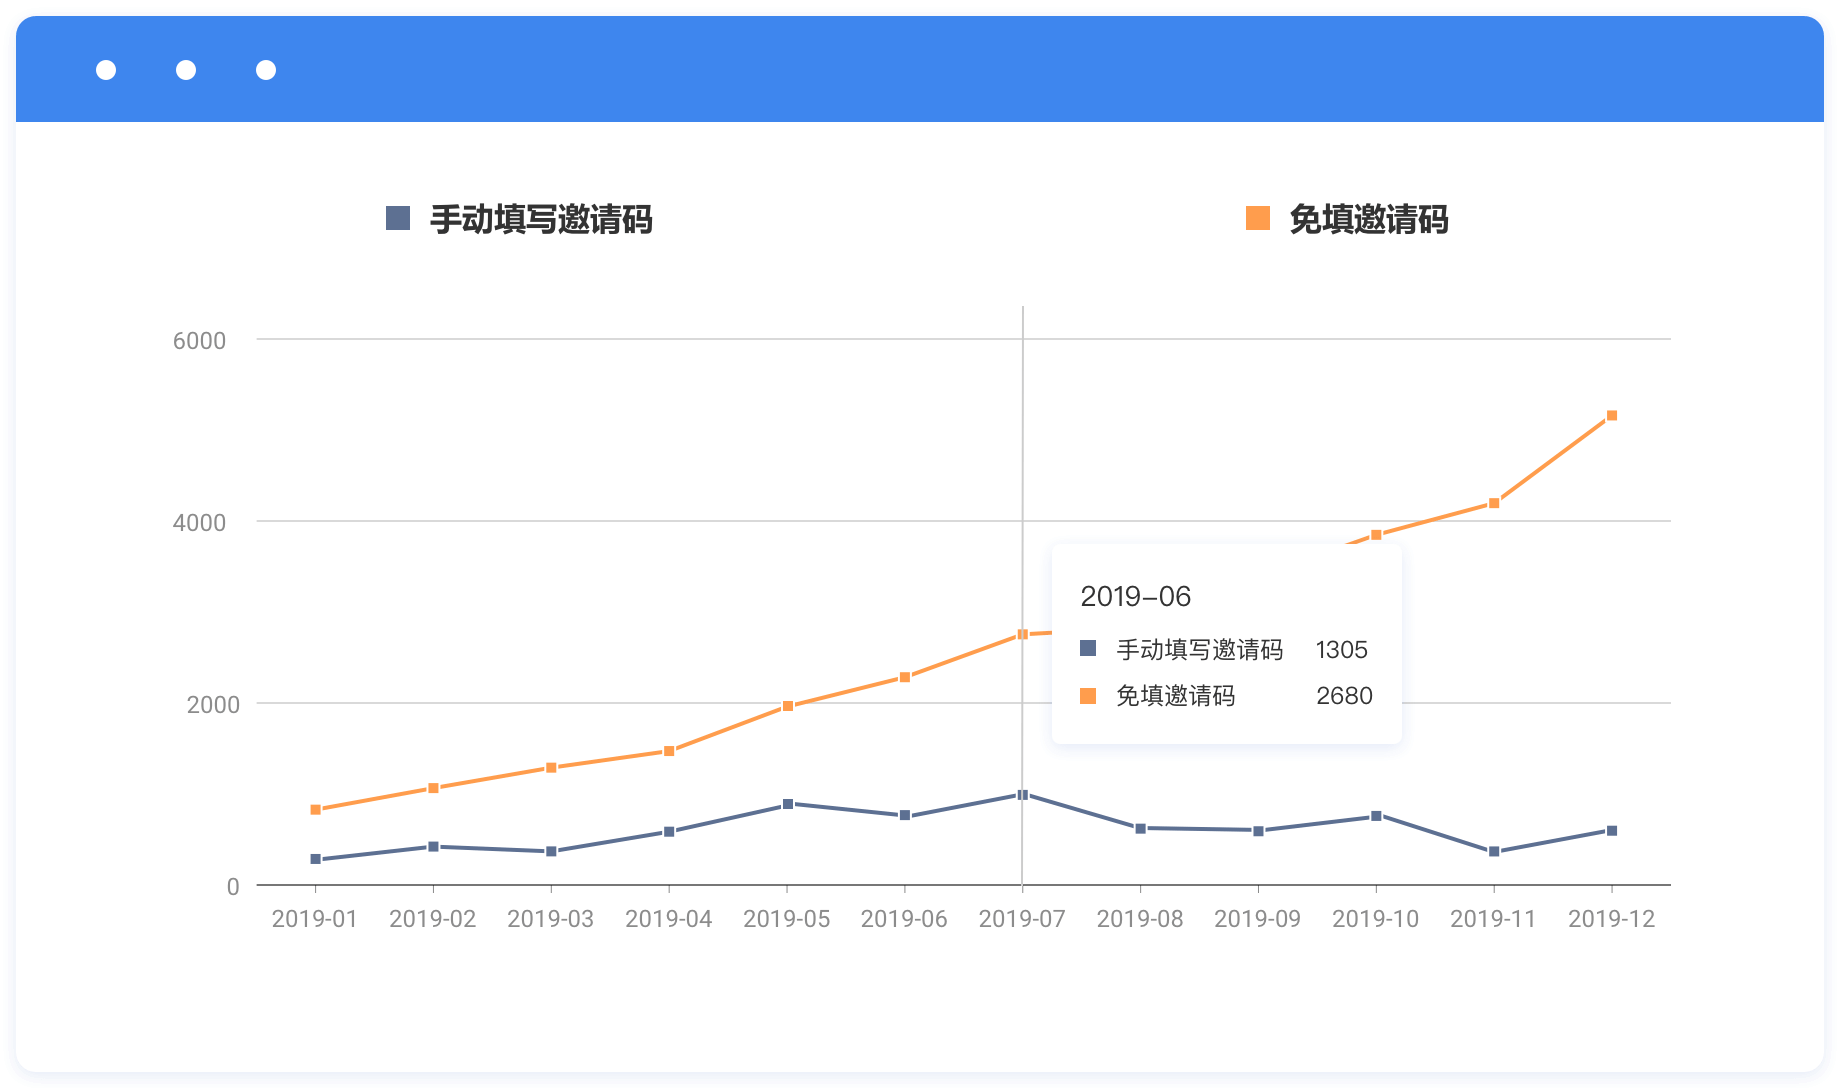Click the 2019-04 x-axis label
Screen dimensions: 1840x1088
coord(669,919)
